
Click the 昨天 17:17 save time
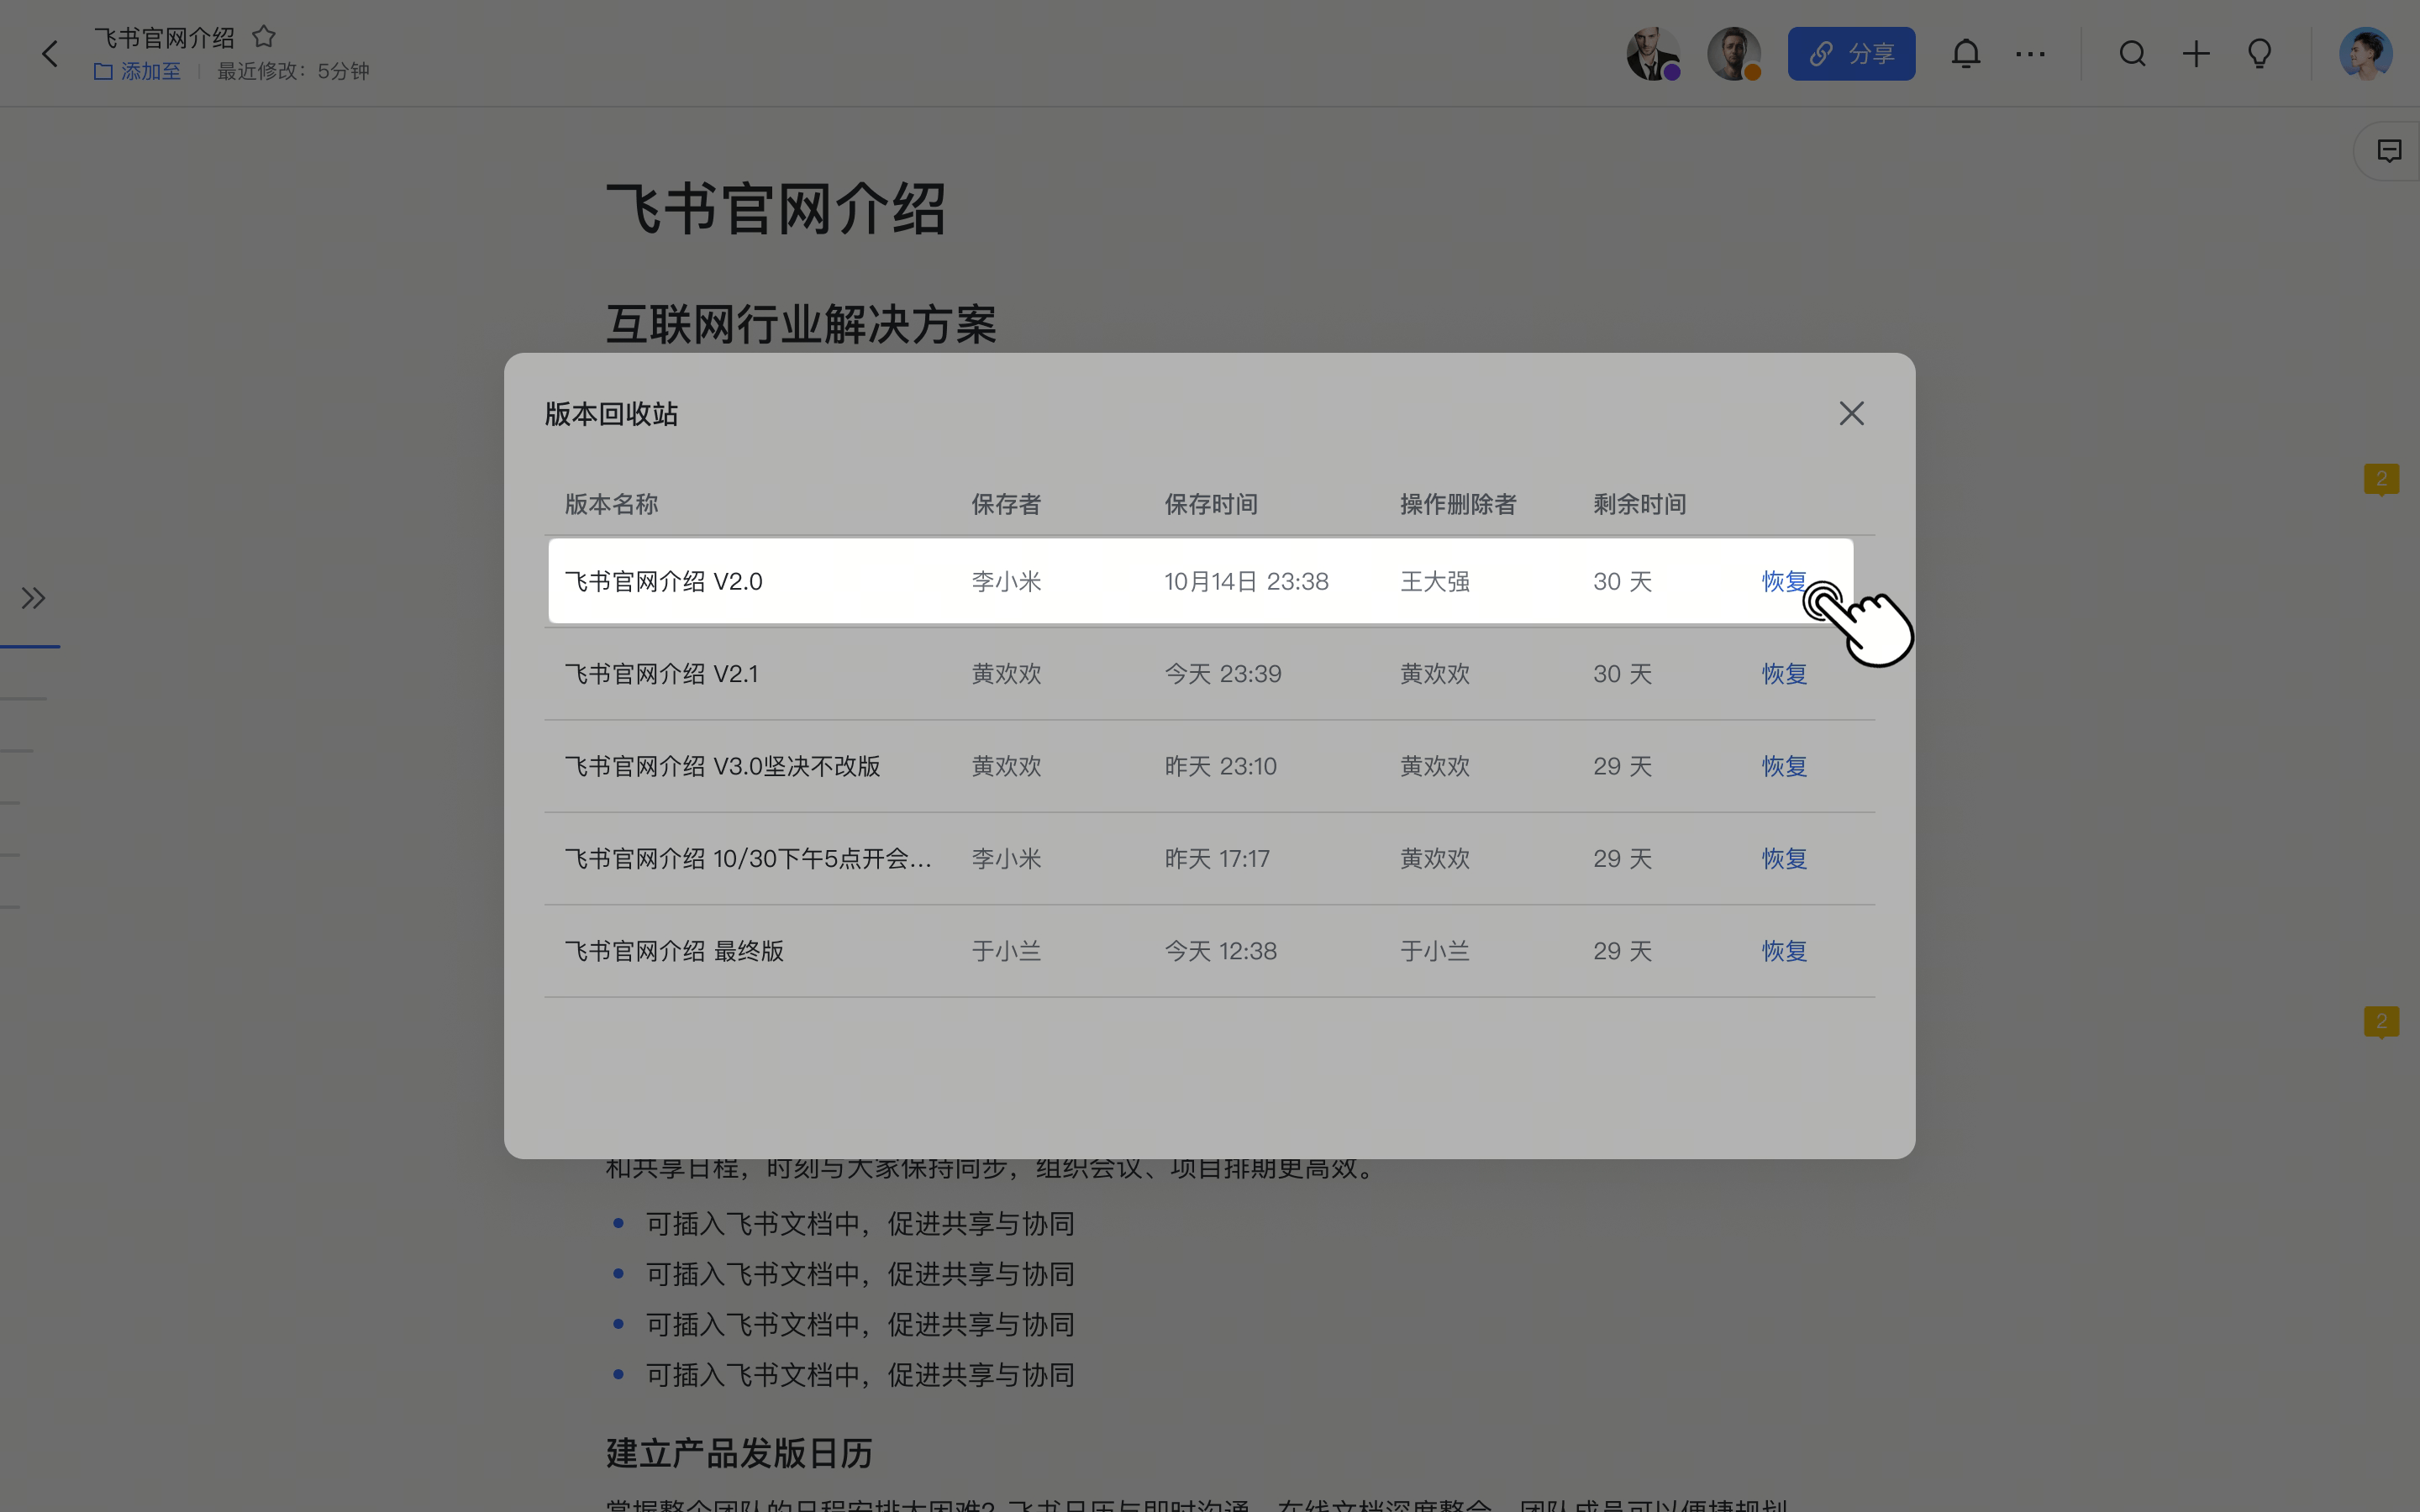pyautogui.click(x=1217, y=859)
